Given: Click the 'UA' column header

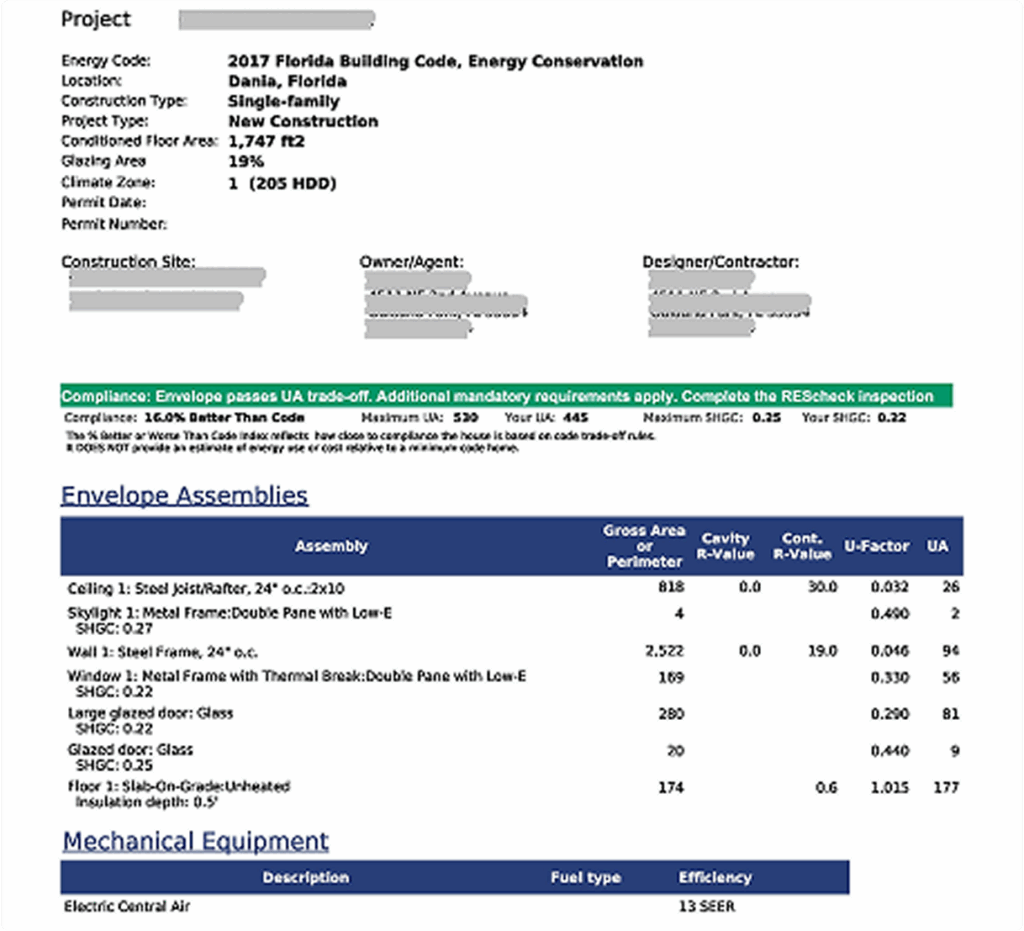Looking at the screenshot, I should (x=937, y=546).
